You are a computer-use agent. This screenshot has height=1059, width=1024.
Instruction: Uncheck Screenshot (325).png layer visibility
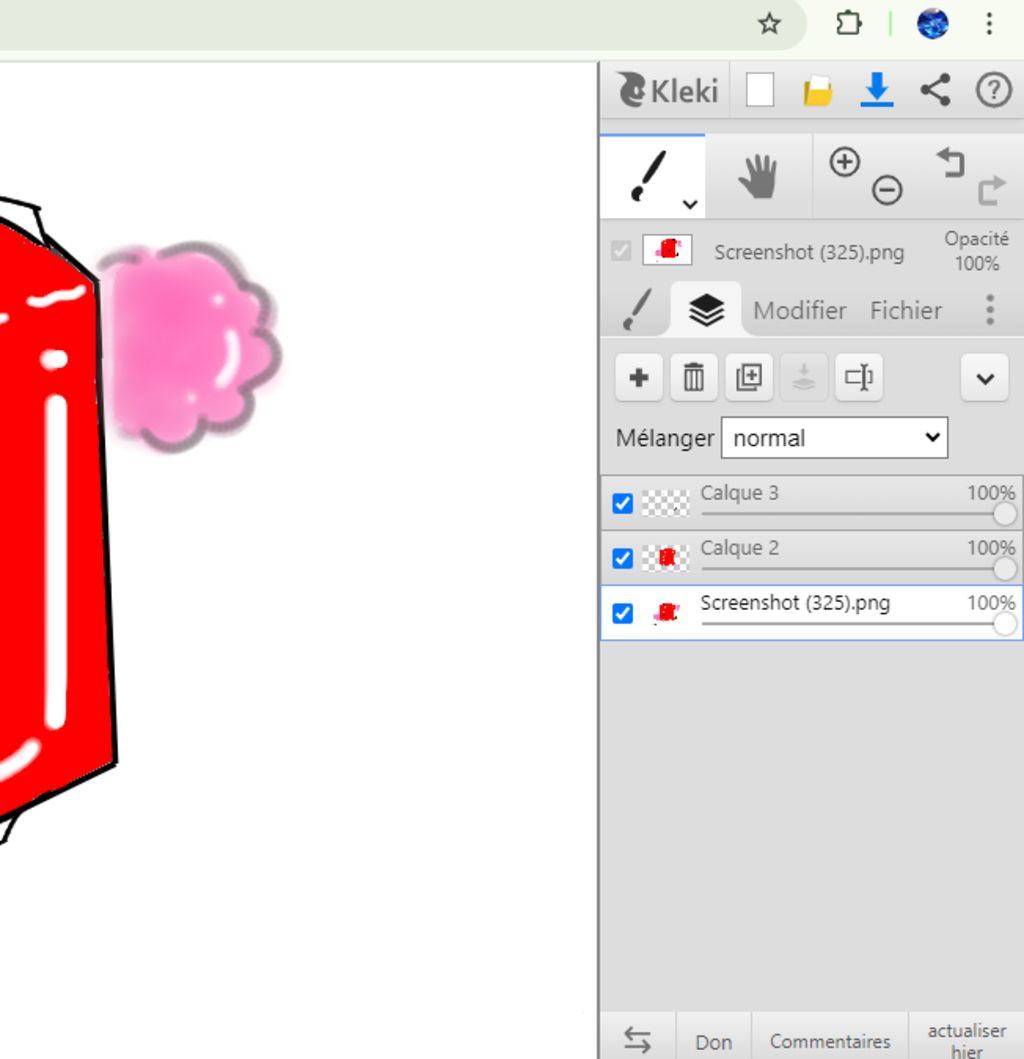tap(622, 613)
